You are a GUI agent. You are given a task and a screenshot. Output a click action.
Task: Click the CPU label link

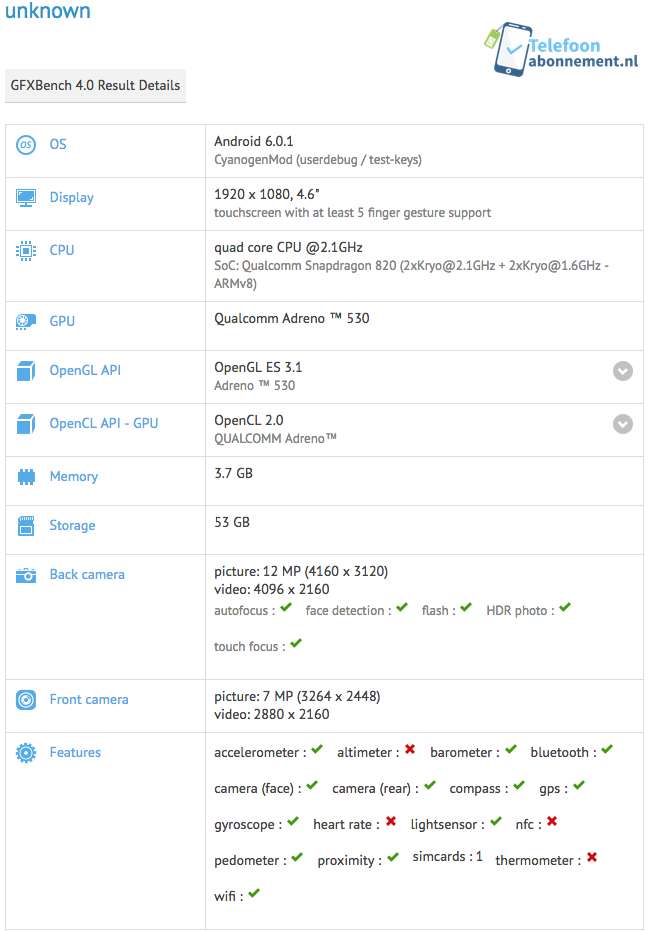click(62, 251)
